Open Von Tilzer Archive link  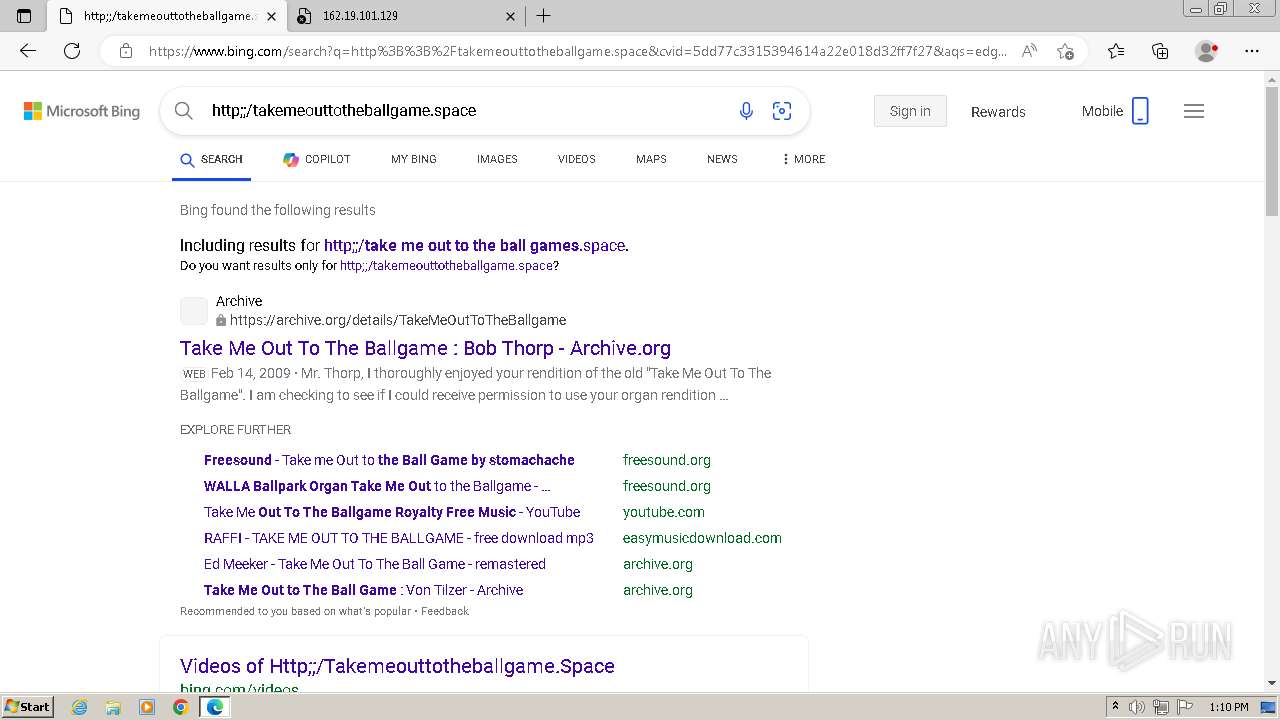(363, 590)
